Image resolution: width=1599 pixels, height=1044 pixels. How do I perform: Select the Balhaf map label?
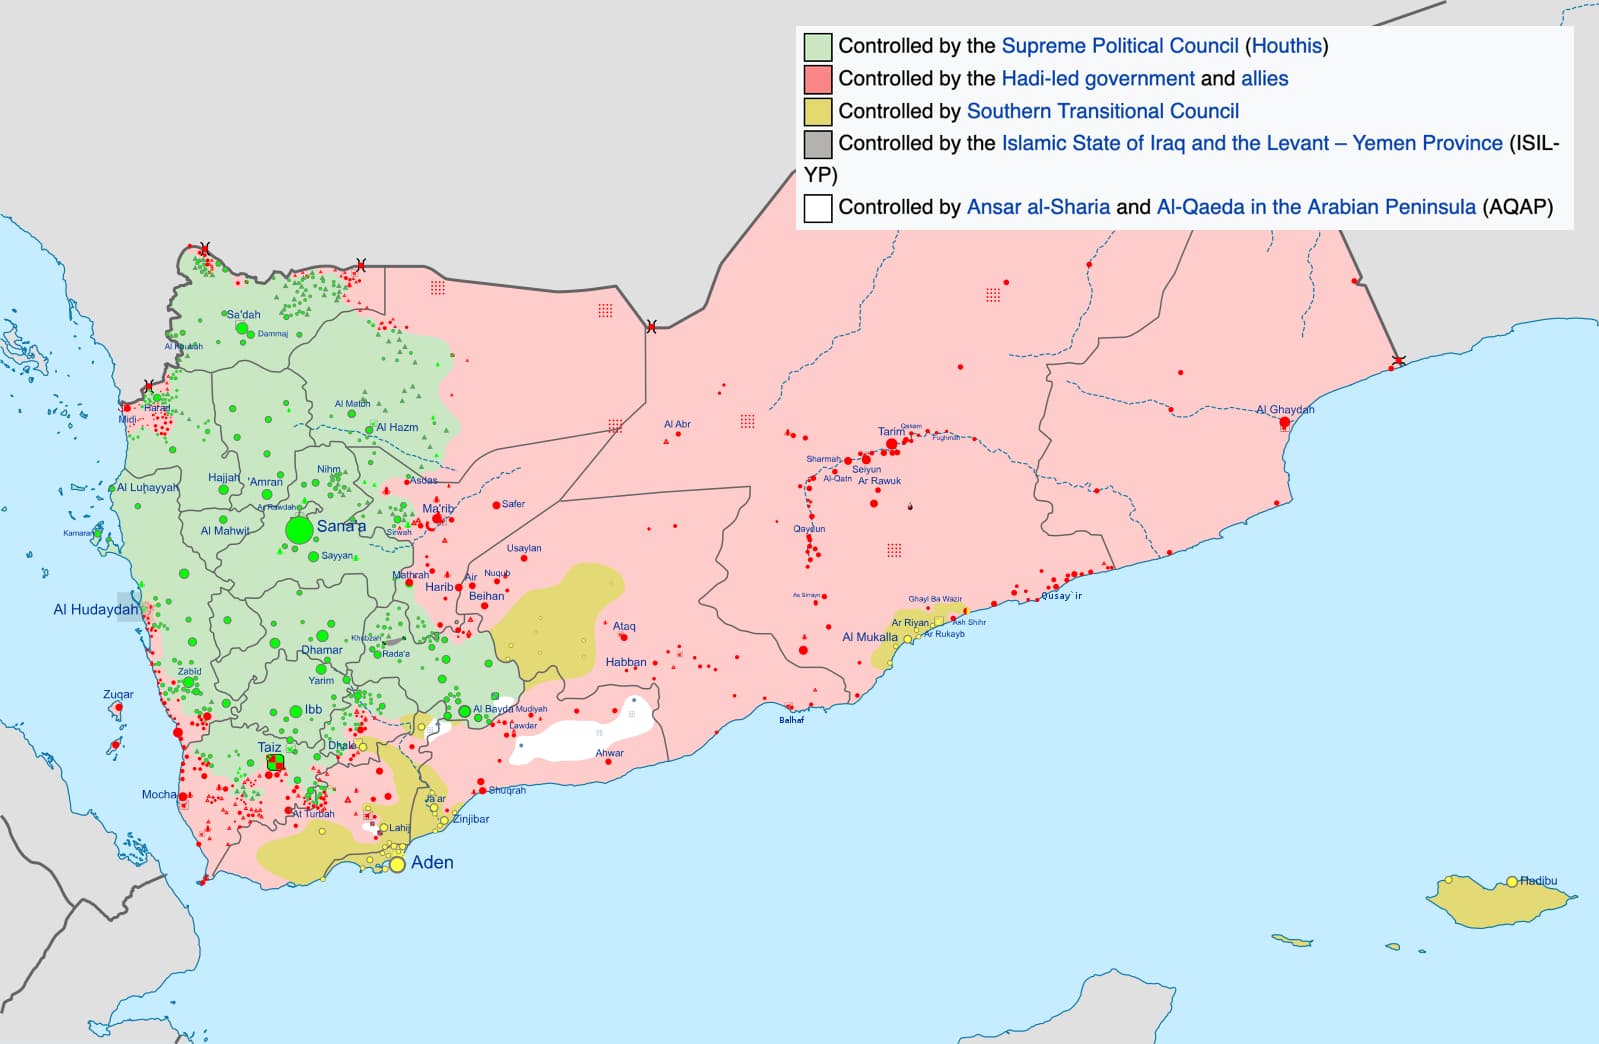tap(792, 720)
